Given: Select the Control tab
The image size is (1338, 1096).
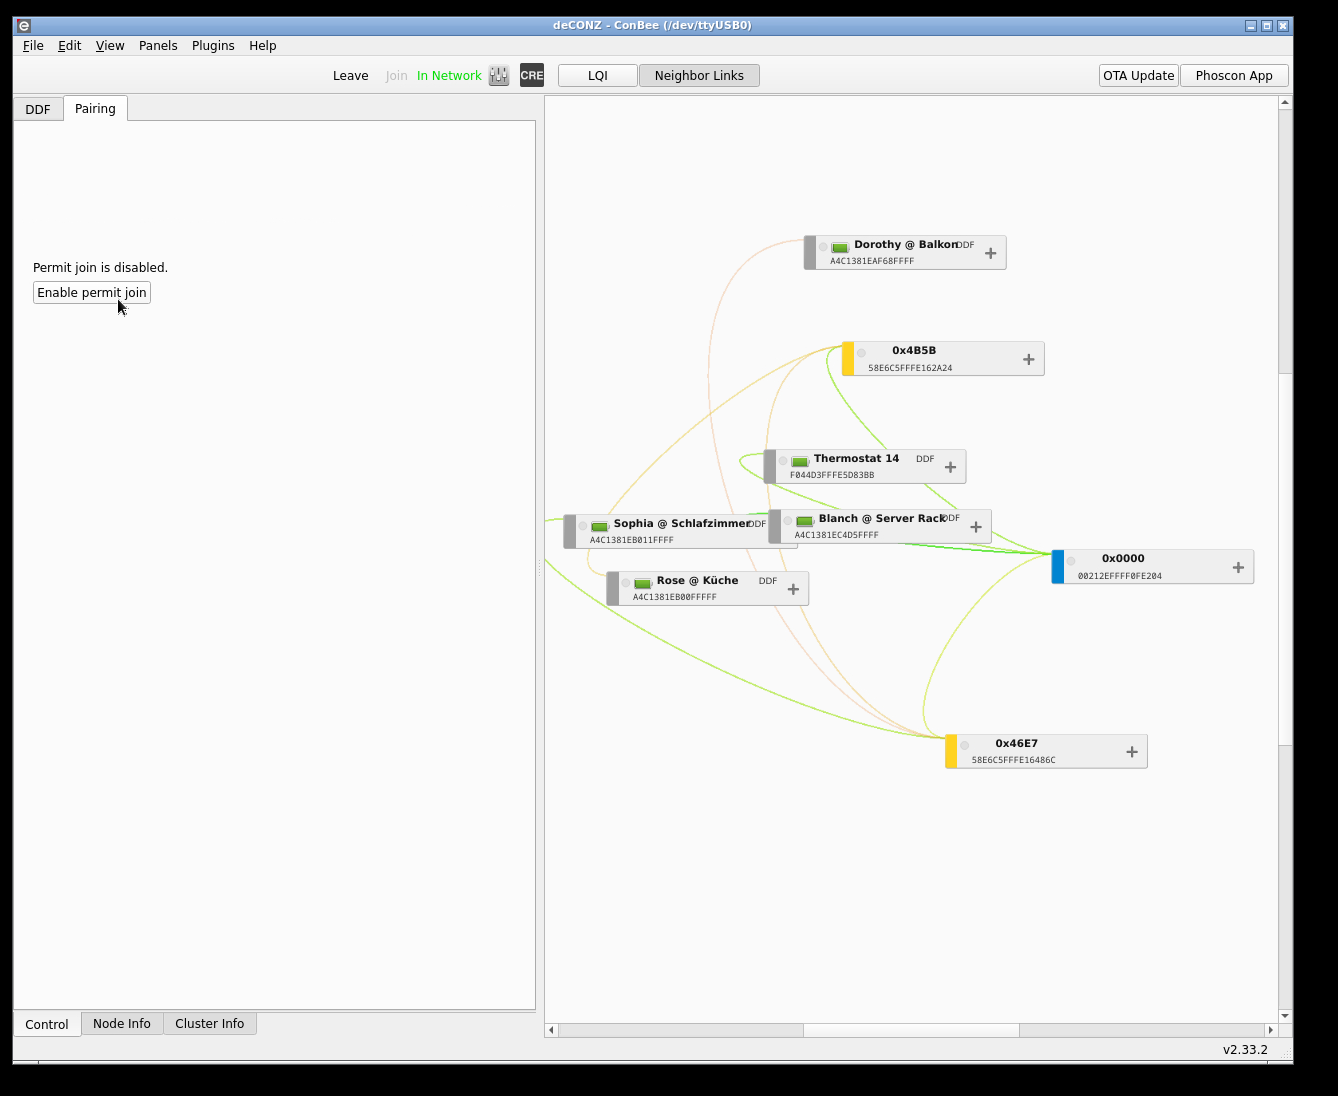Looking at the screenshot, I should 47,1024.
